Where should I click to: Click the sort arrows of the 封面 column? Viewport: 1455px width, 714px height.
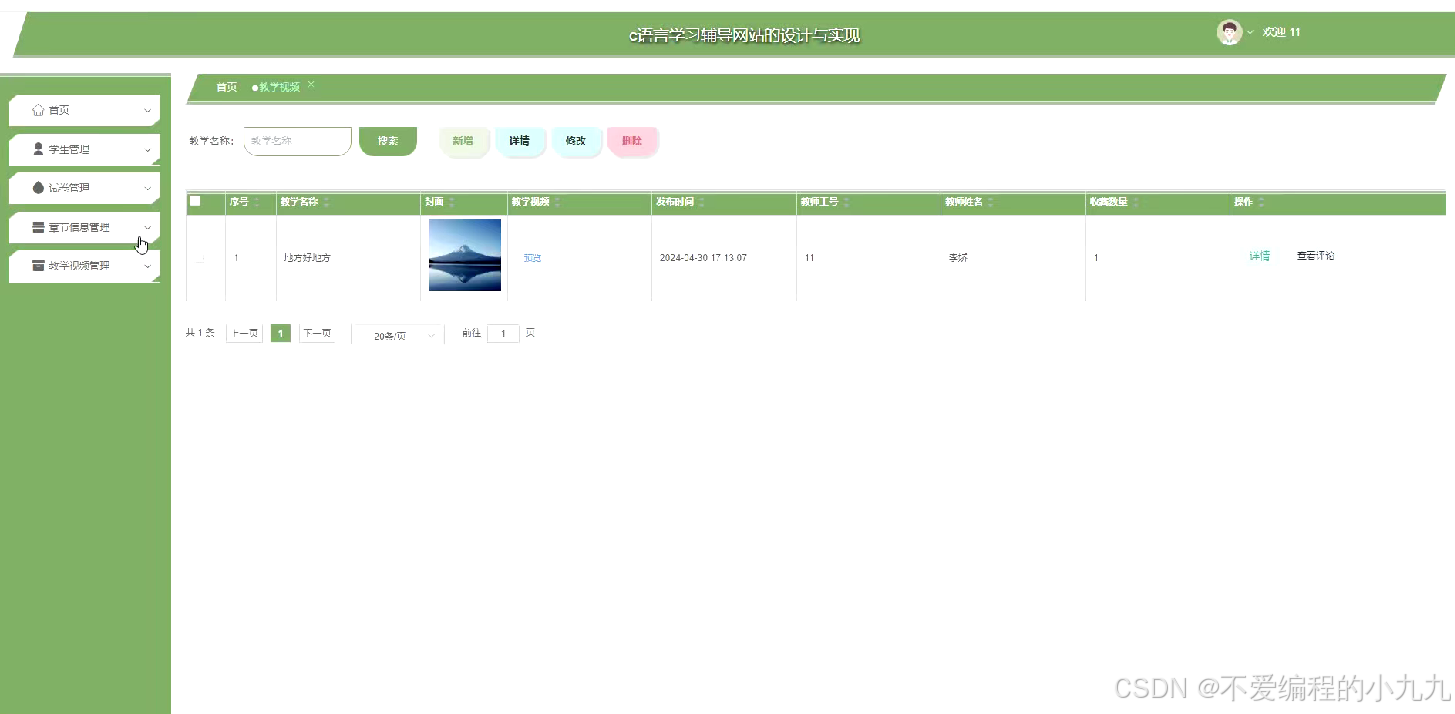tap(452, 203)
